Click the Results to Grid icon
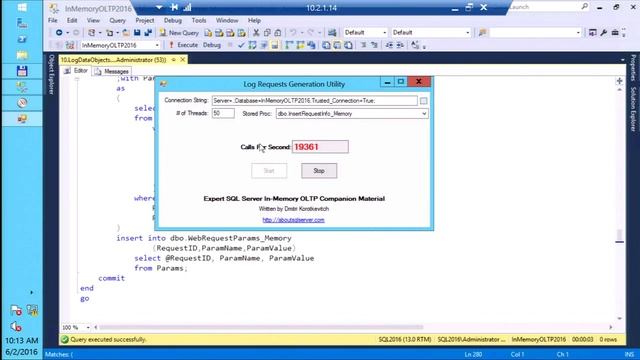The image size is (640, 360). [337, 45]
